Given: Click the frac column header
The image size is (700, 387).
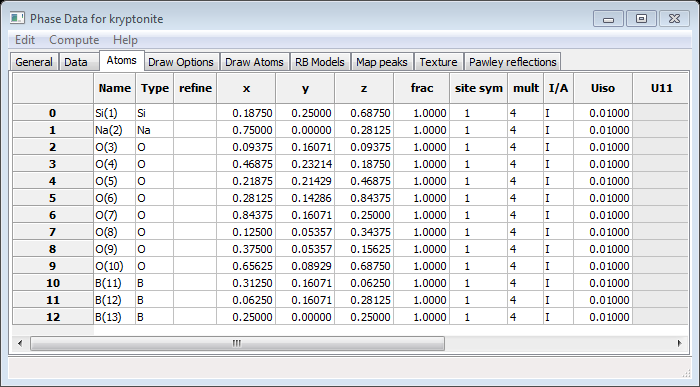Looking at the screenshot, I should (x=421, y=88).
